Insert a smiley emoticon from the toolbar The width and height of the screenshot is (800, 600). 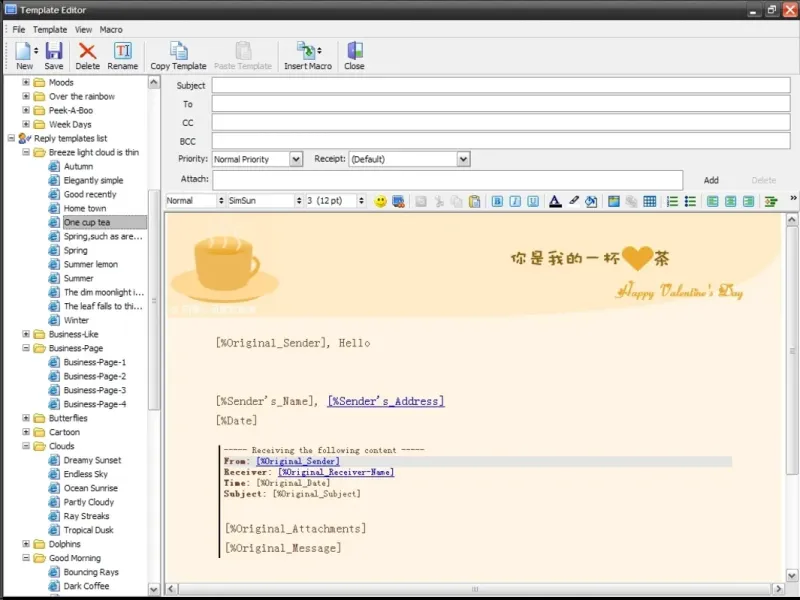click(381, 201)
